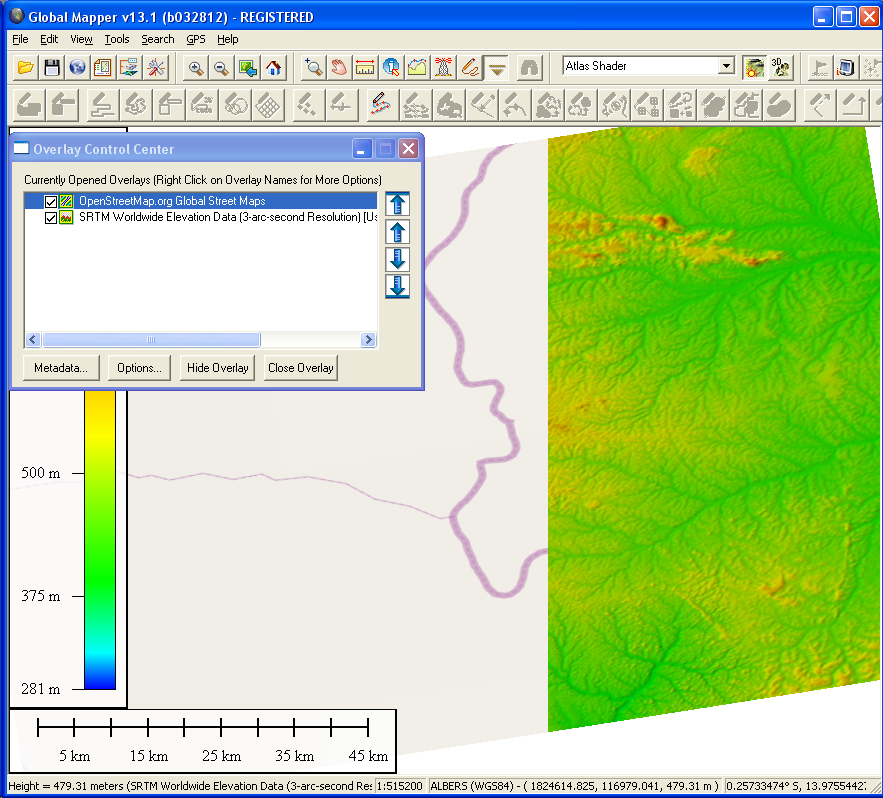Click the Save floppy disk icon

[x=52, y=68]
